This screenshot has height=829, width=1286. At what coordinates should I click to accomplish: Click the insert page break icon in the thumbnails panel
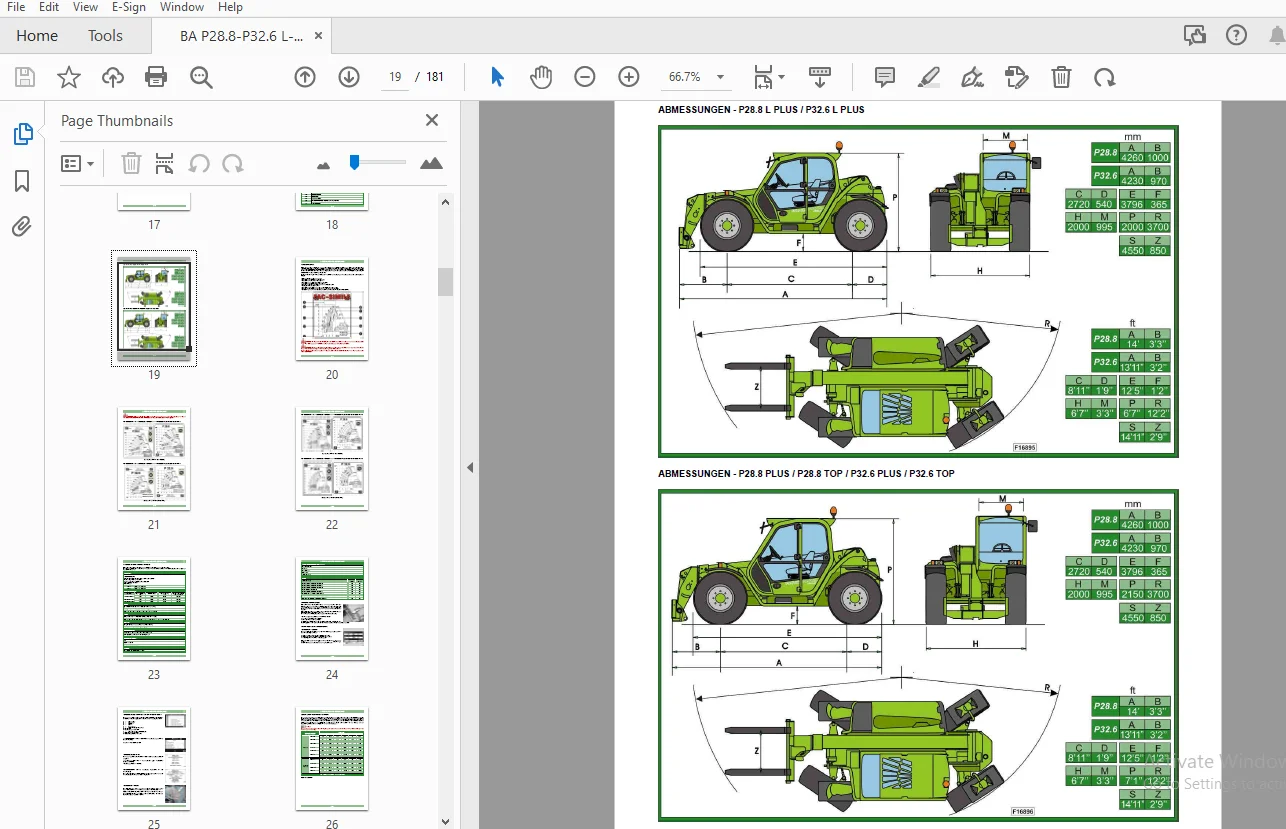point(165,163)
